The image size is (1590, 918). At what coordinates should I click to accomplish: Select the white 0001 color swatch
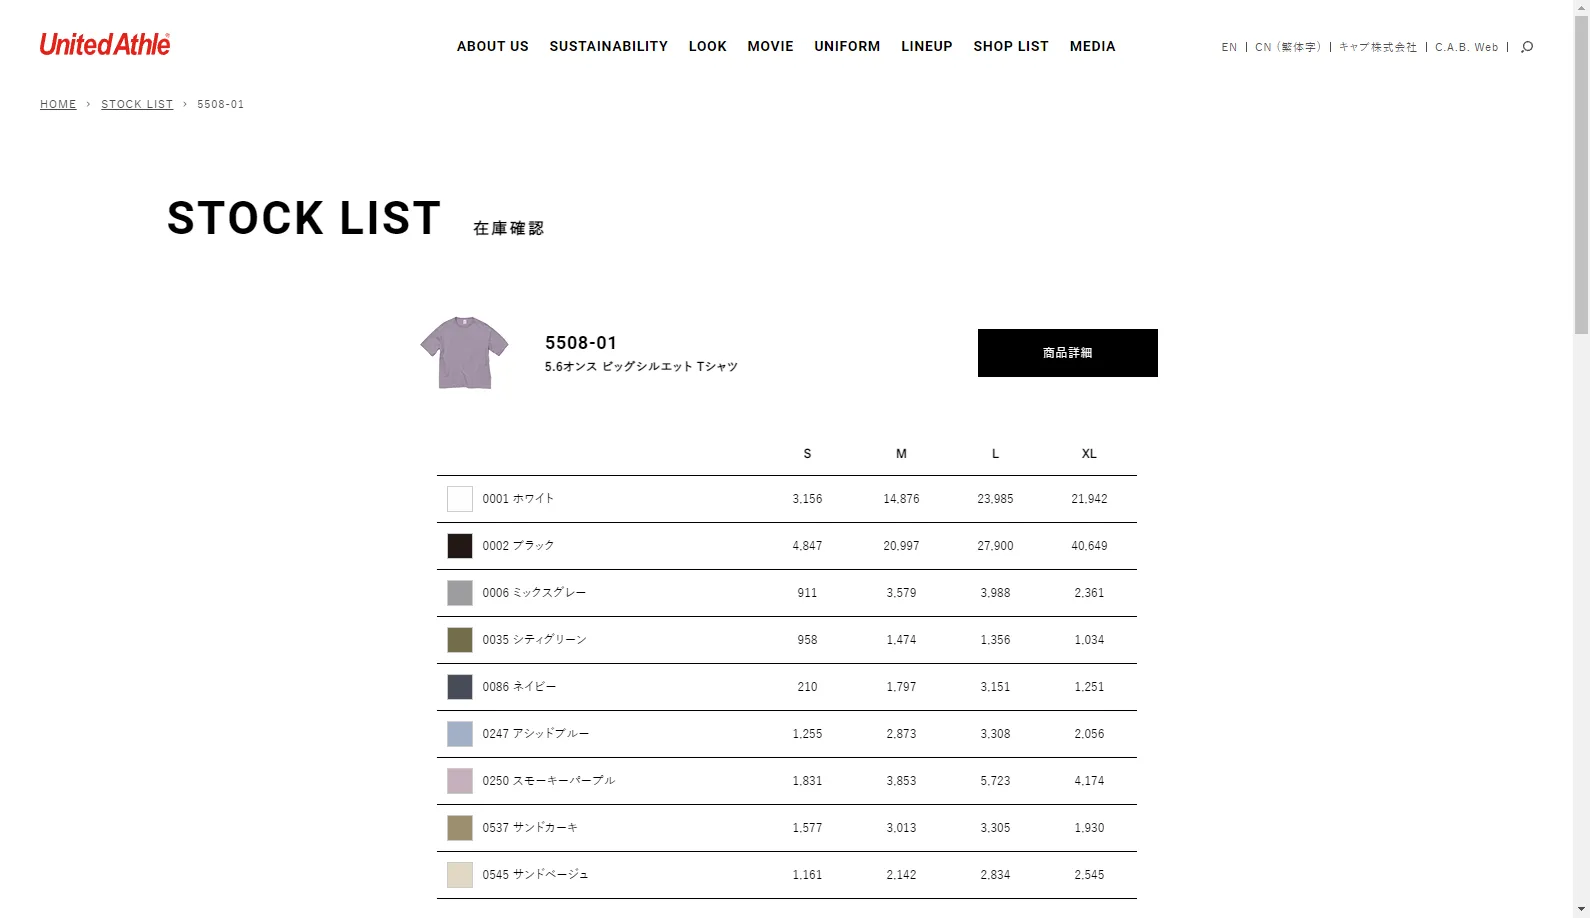460,499
